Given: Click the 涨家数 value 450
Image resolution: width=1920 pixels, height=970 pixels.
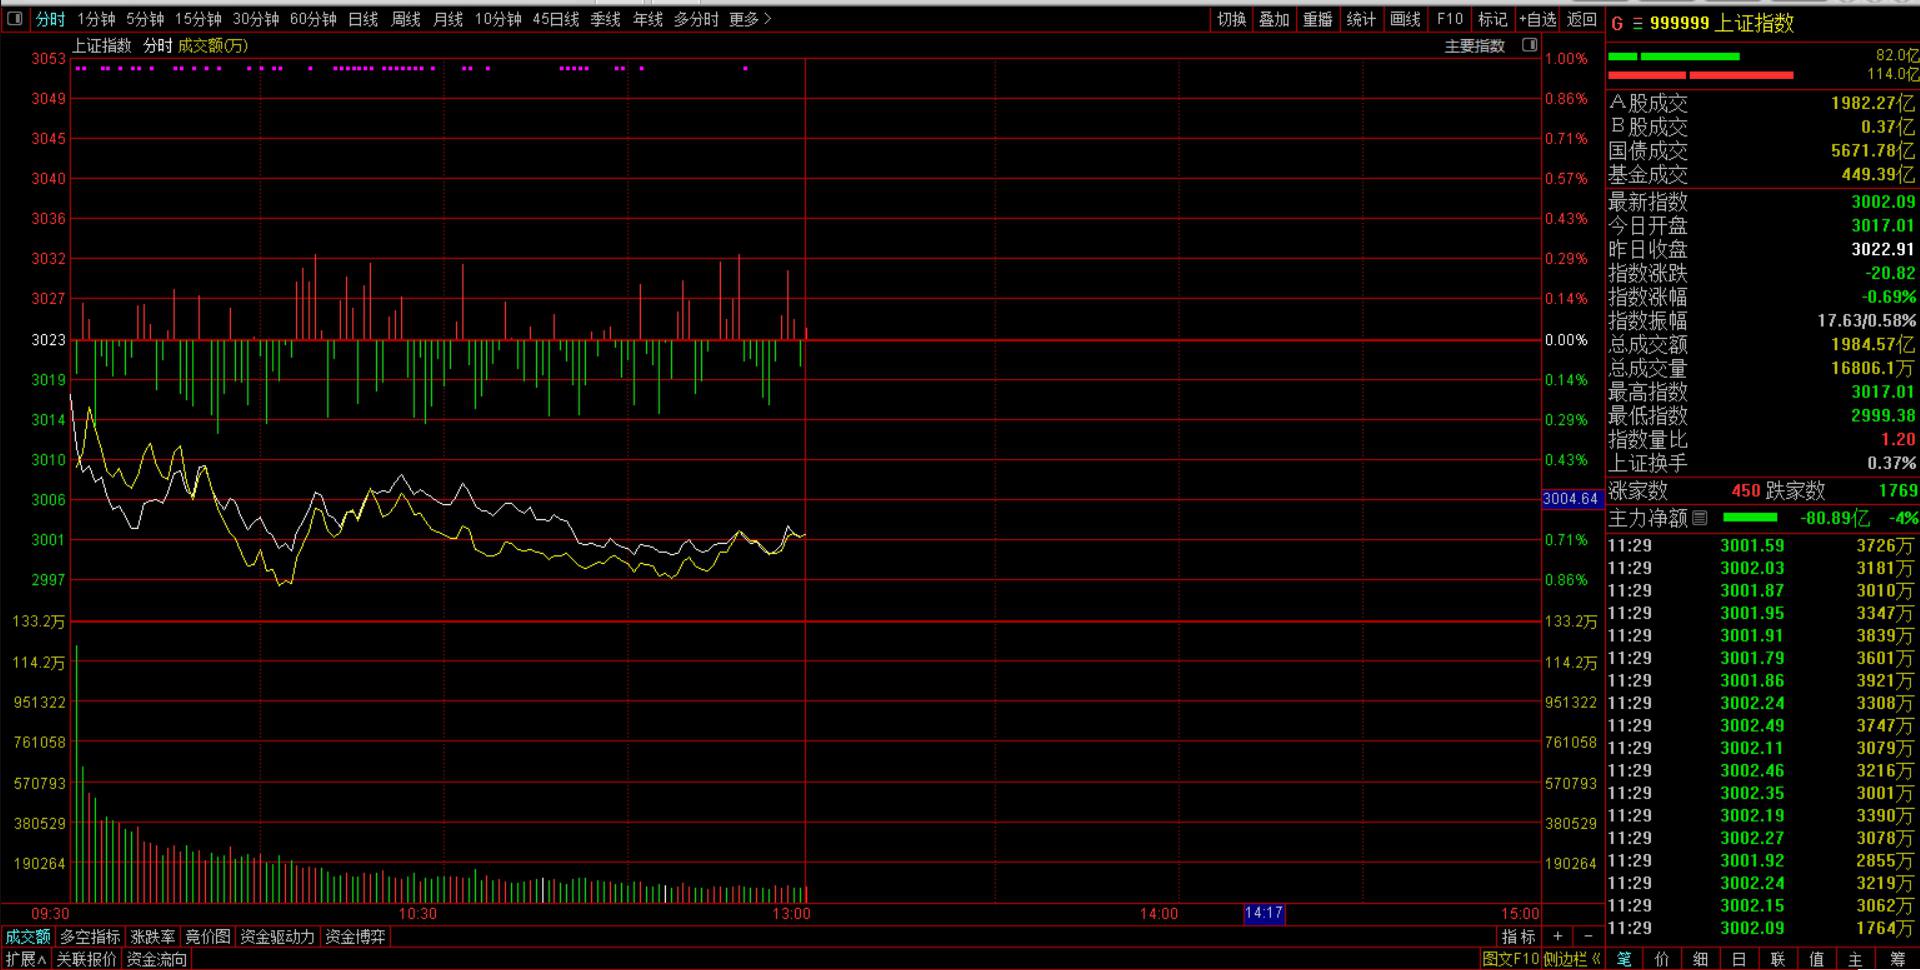Looking at the screenshot, I should (1746, 491).
